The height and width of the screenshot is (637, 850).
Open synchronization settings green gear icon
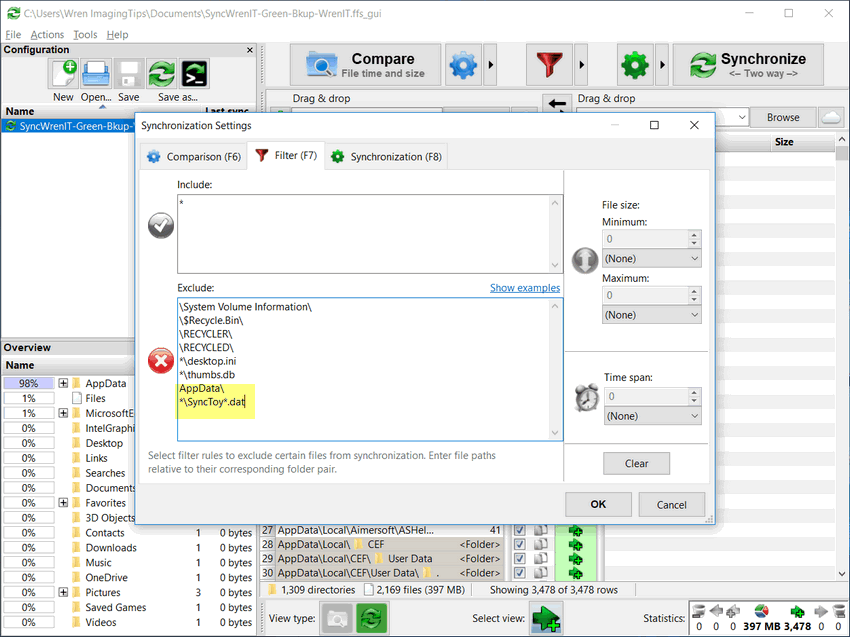coord(634,66)
